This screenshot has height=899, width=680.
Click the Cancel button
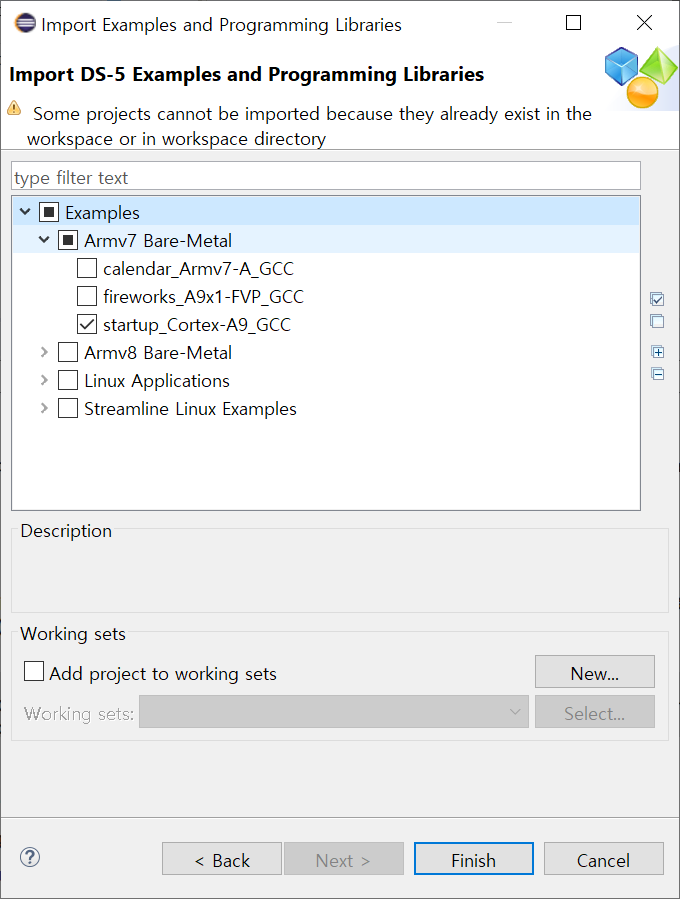tap(604, 859)
